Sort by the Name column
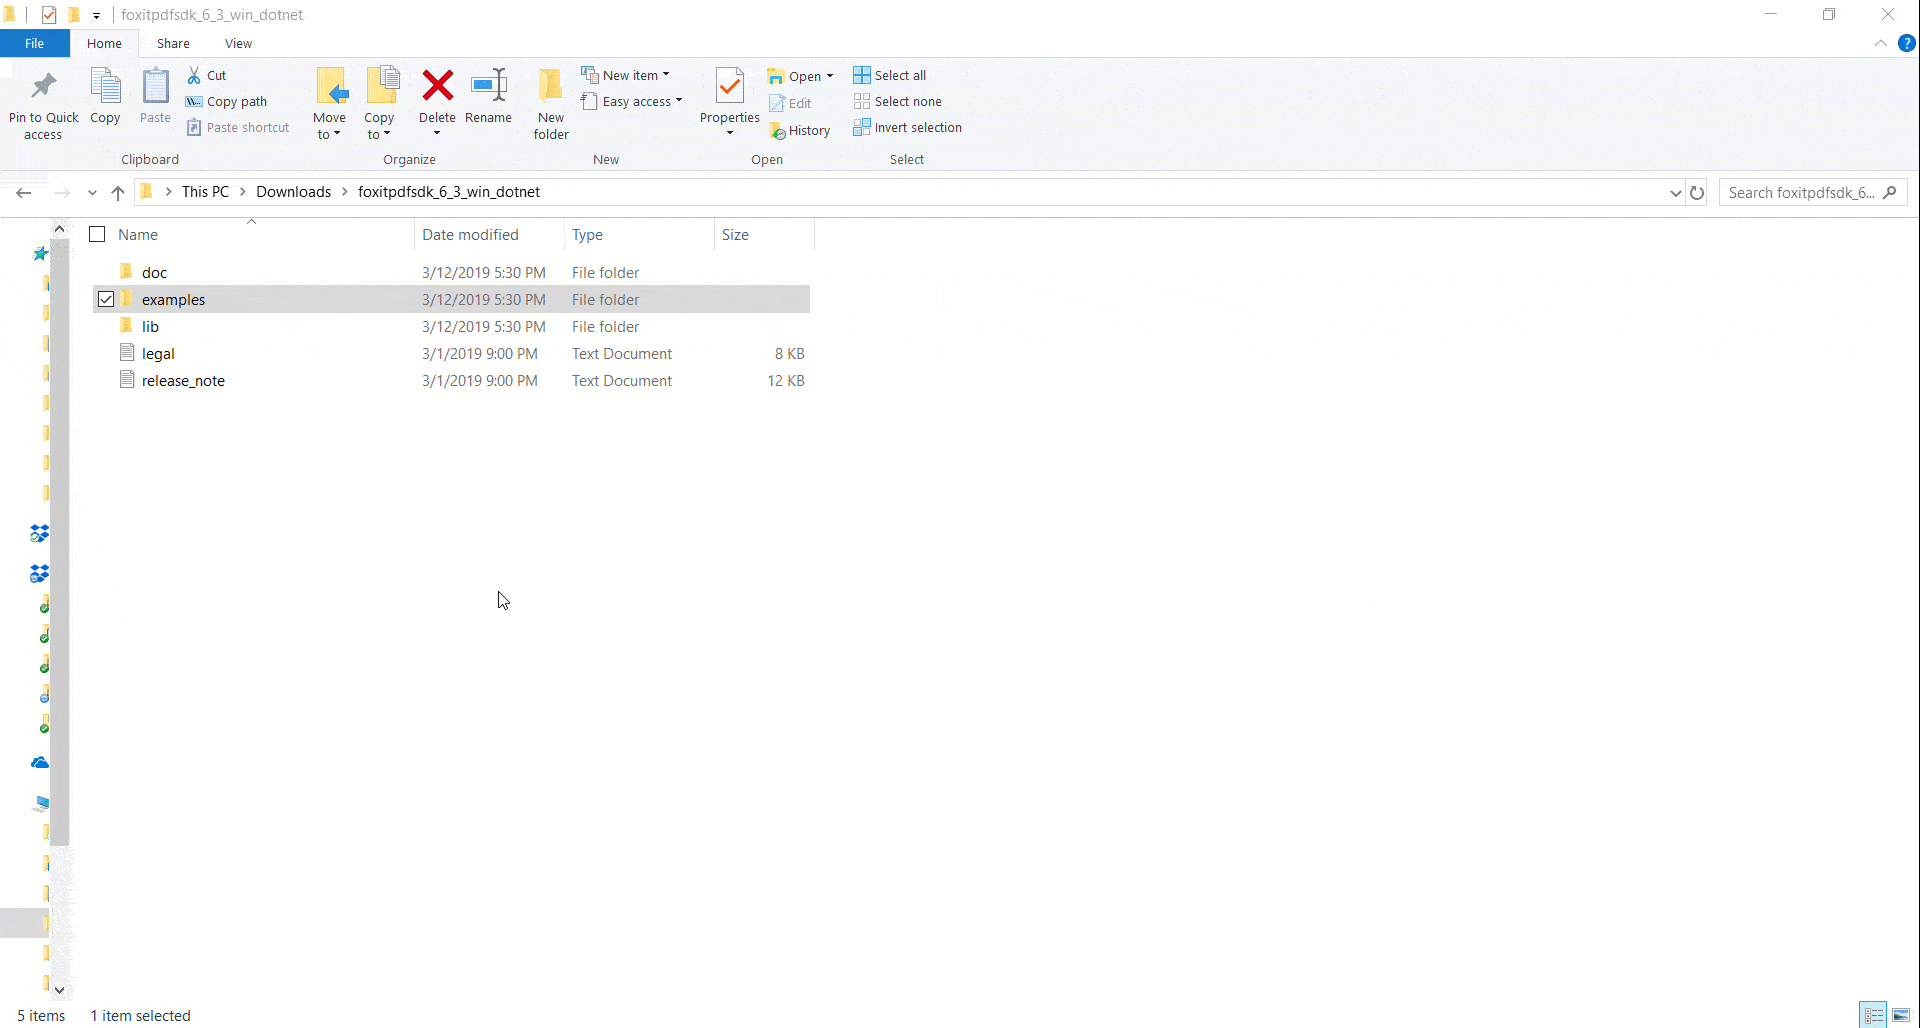 138,234
